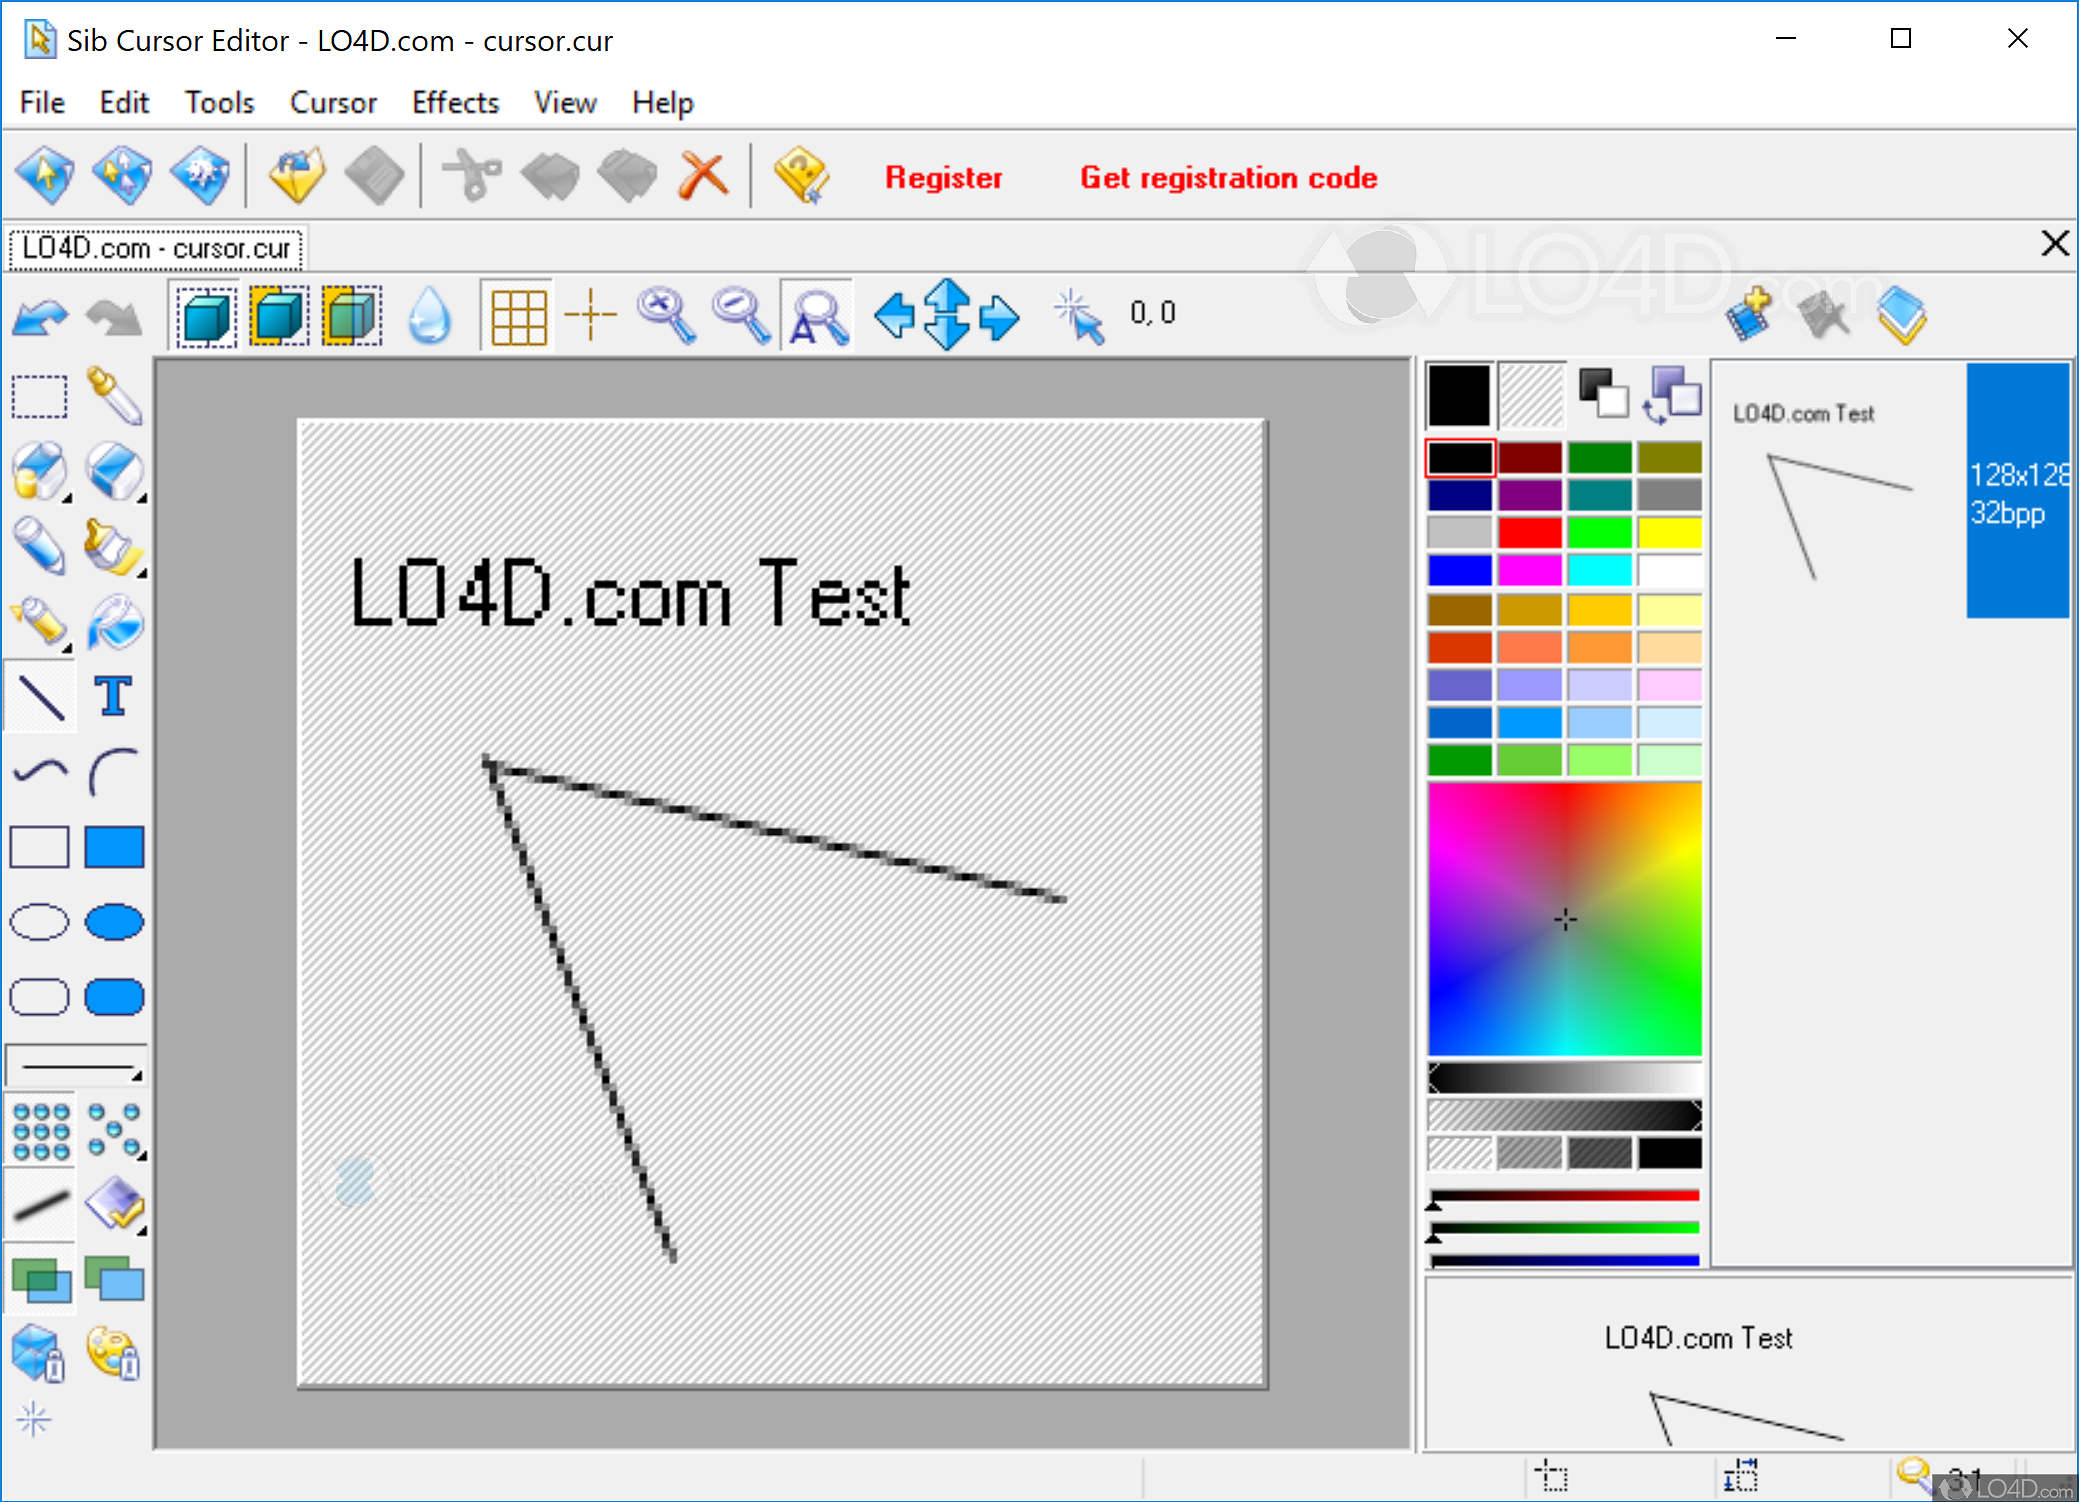Click the Zoom in magnifier
Viewport: 2079px width, 1502px height.
click(x=667, y=315)
